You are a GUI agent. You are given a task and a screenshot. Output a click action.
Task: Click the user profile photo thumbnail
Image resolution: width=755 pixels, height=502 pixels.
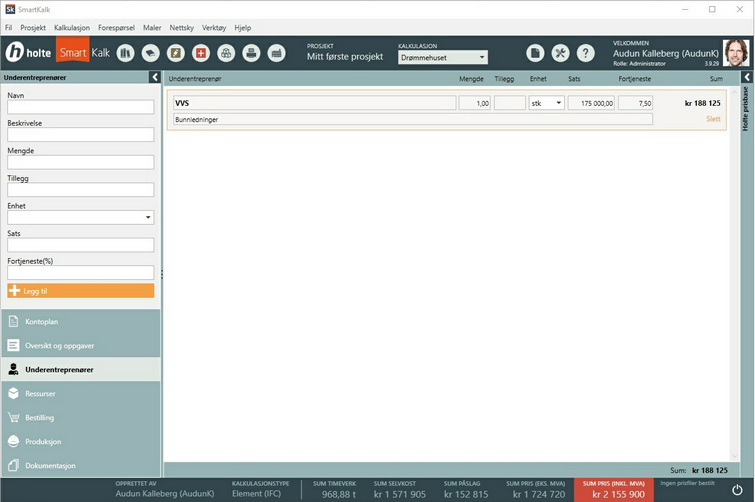click(x=736, y=53)
